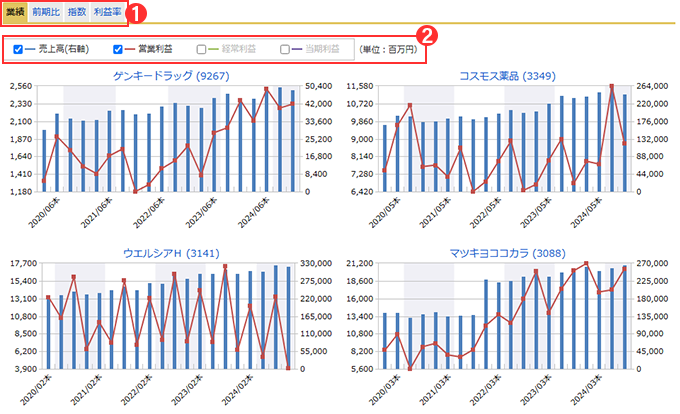Click the blue line swatch next to 売上高
The image size is (680, 414).
[30, 49]
